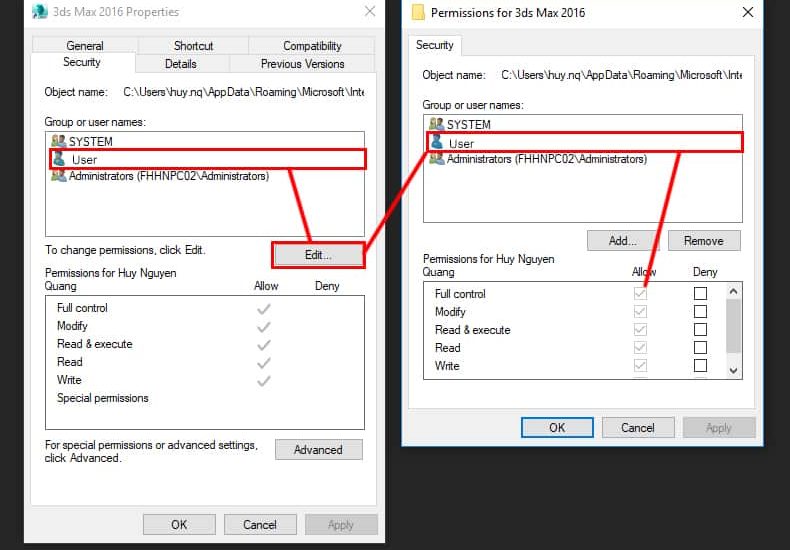Select SYSTEM group icon in Permissions dialog
Viewport: 790px width, 550px height.
(x=436, y=125)
